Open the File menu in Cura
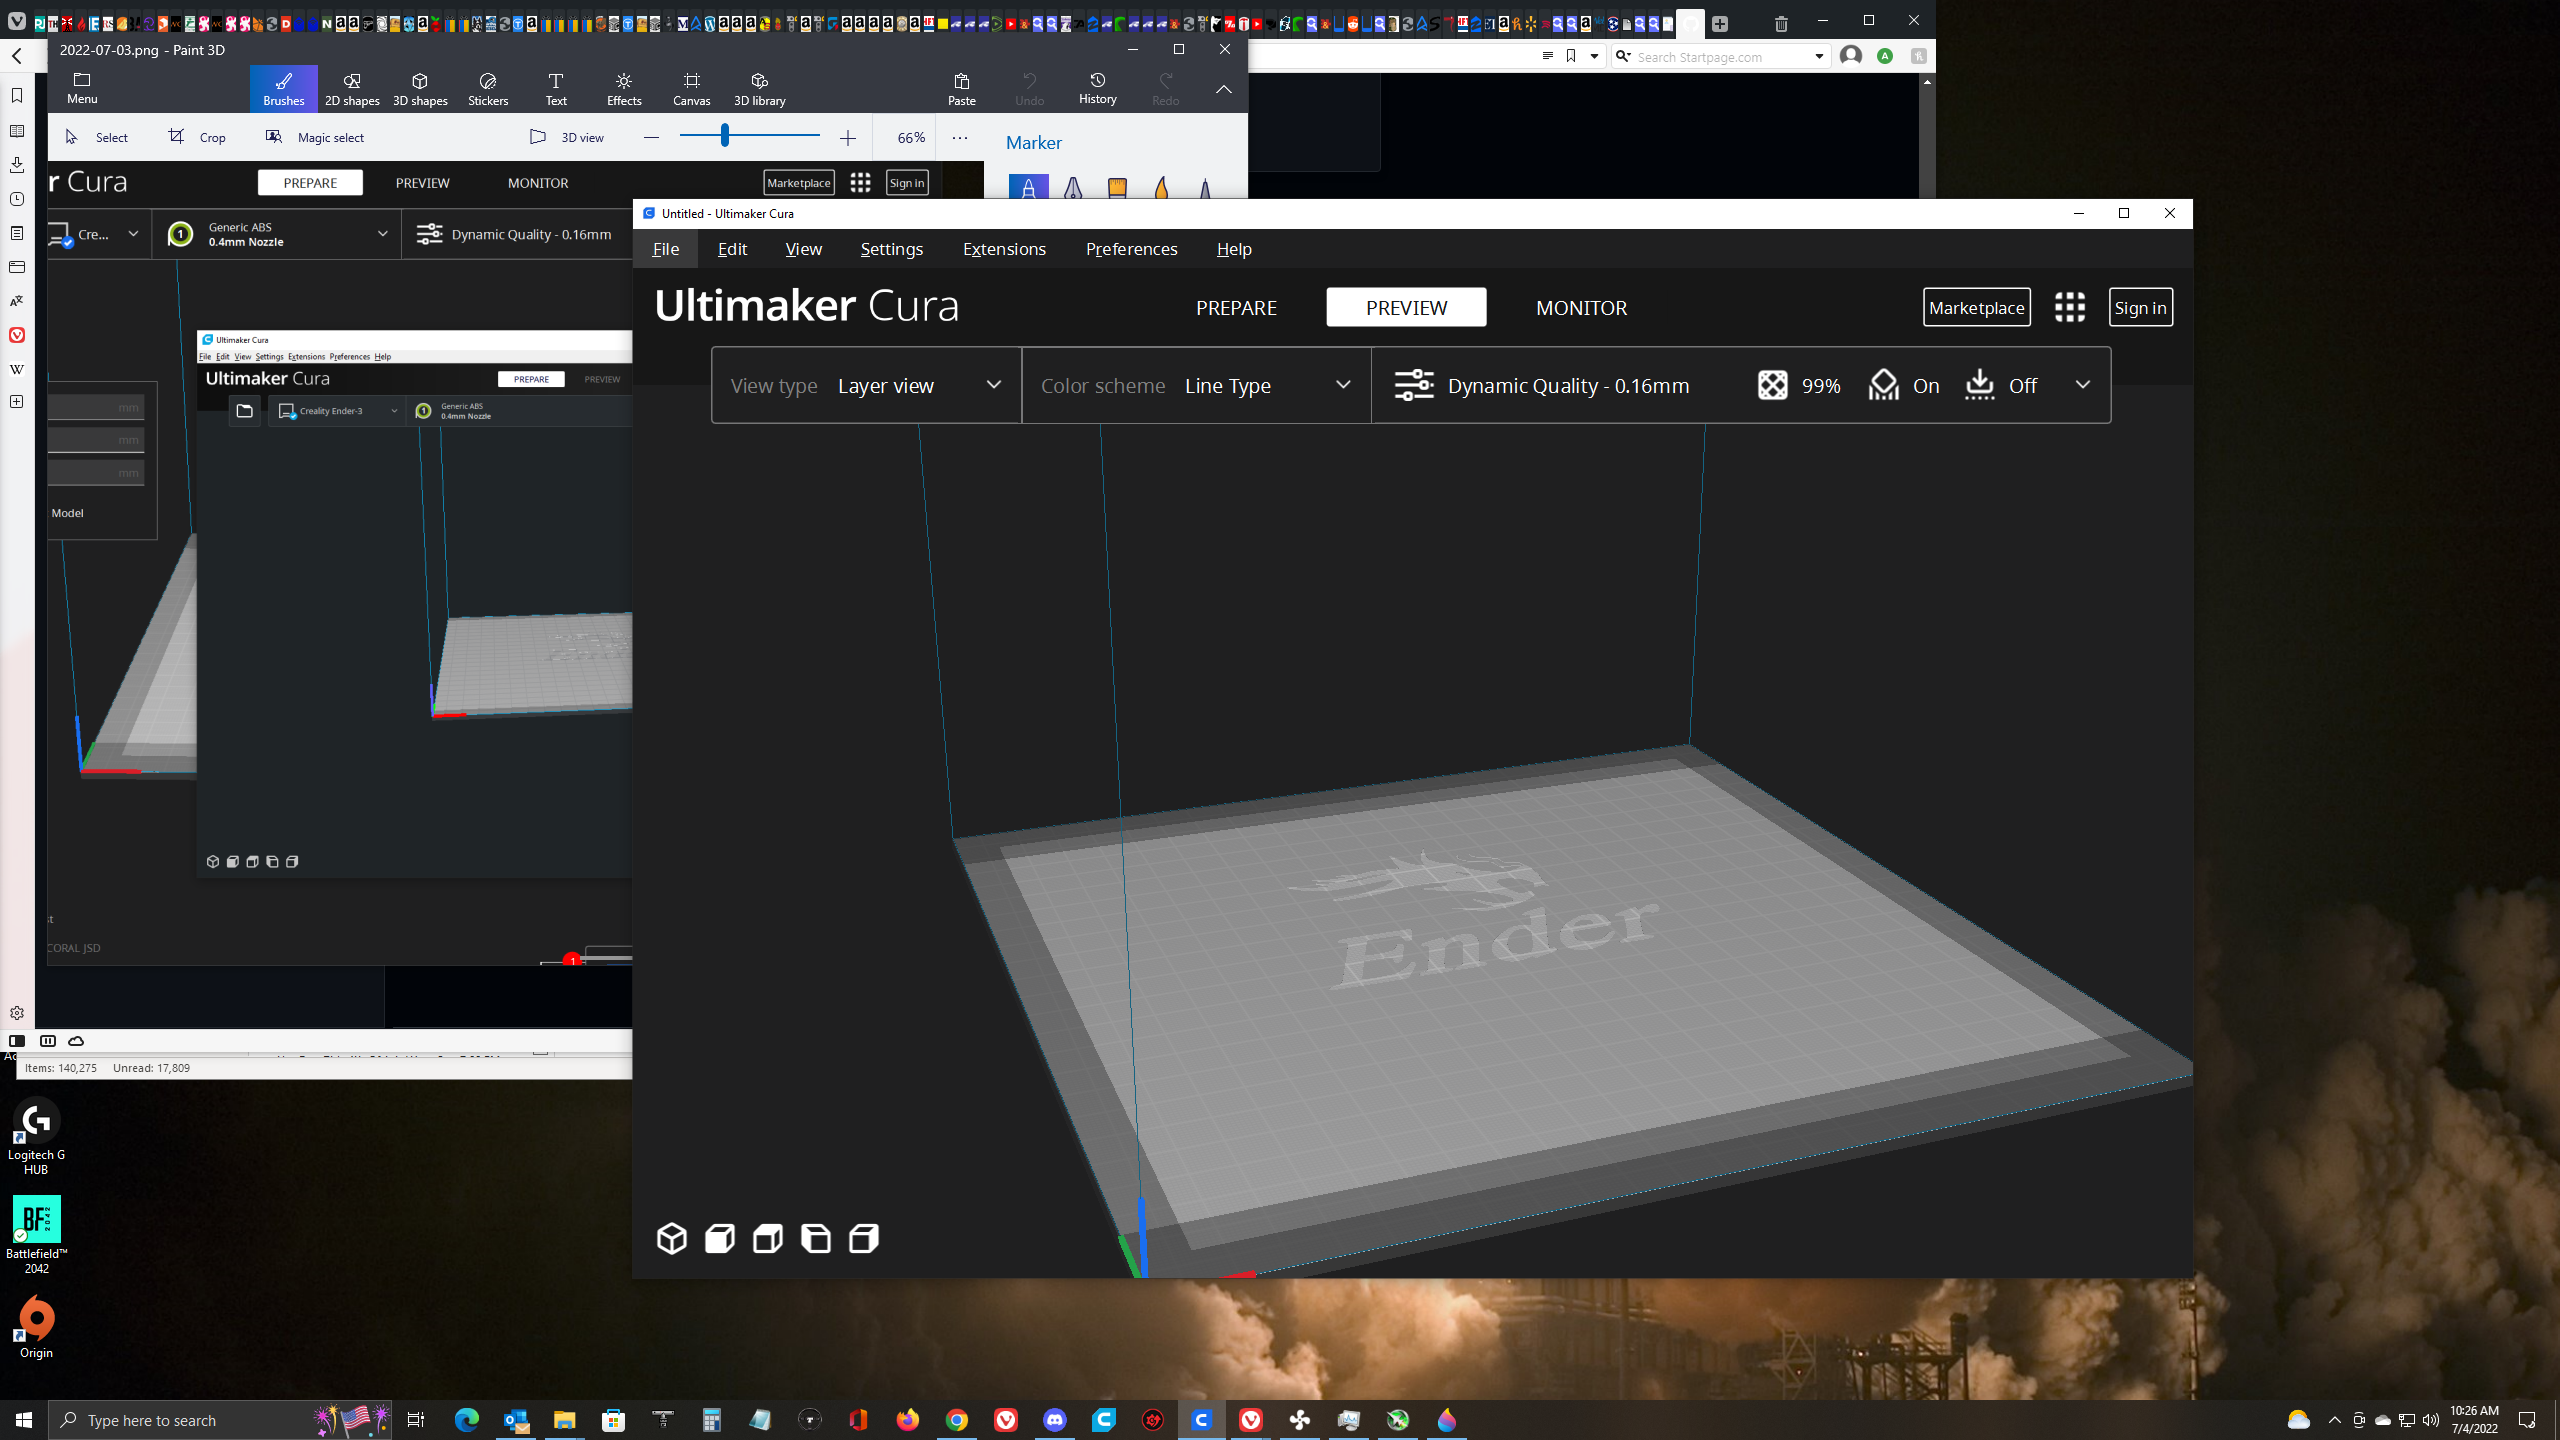The height and width of the screenshot is (1440, 2560). click(x=666, y=249)
